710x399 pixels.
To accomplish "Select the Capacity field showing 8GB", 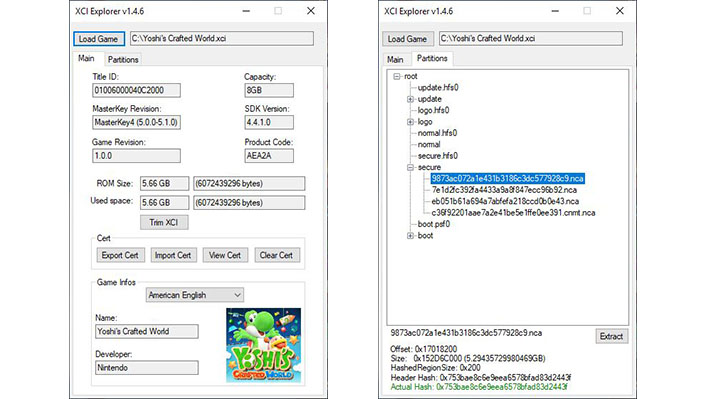I will (x=269, y=90).
